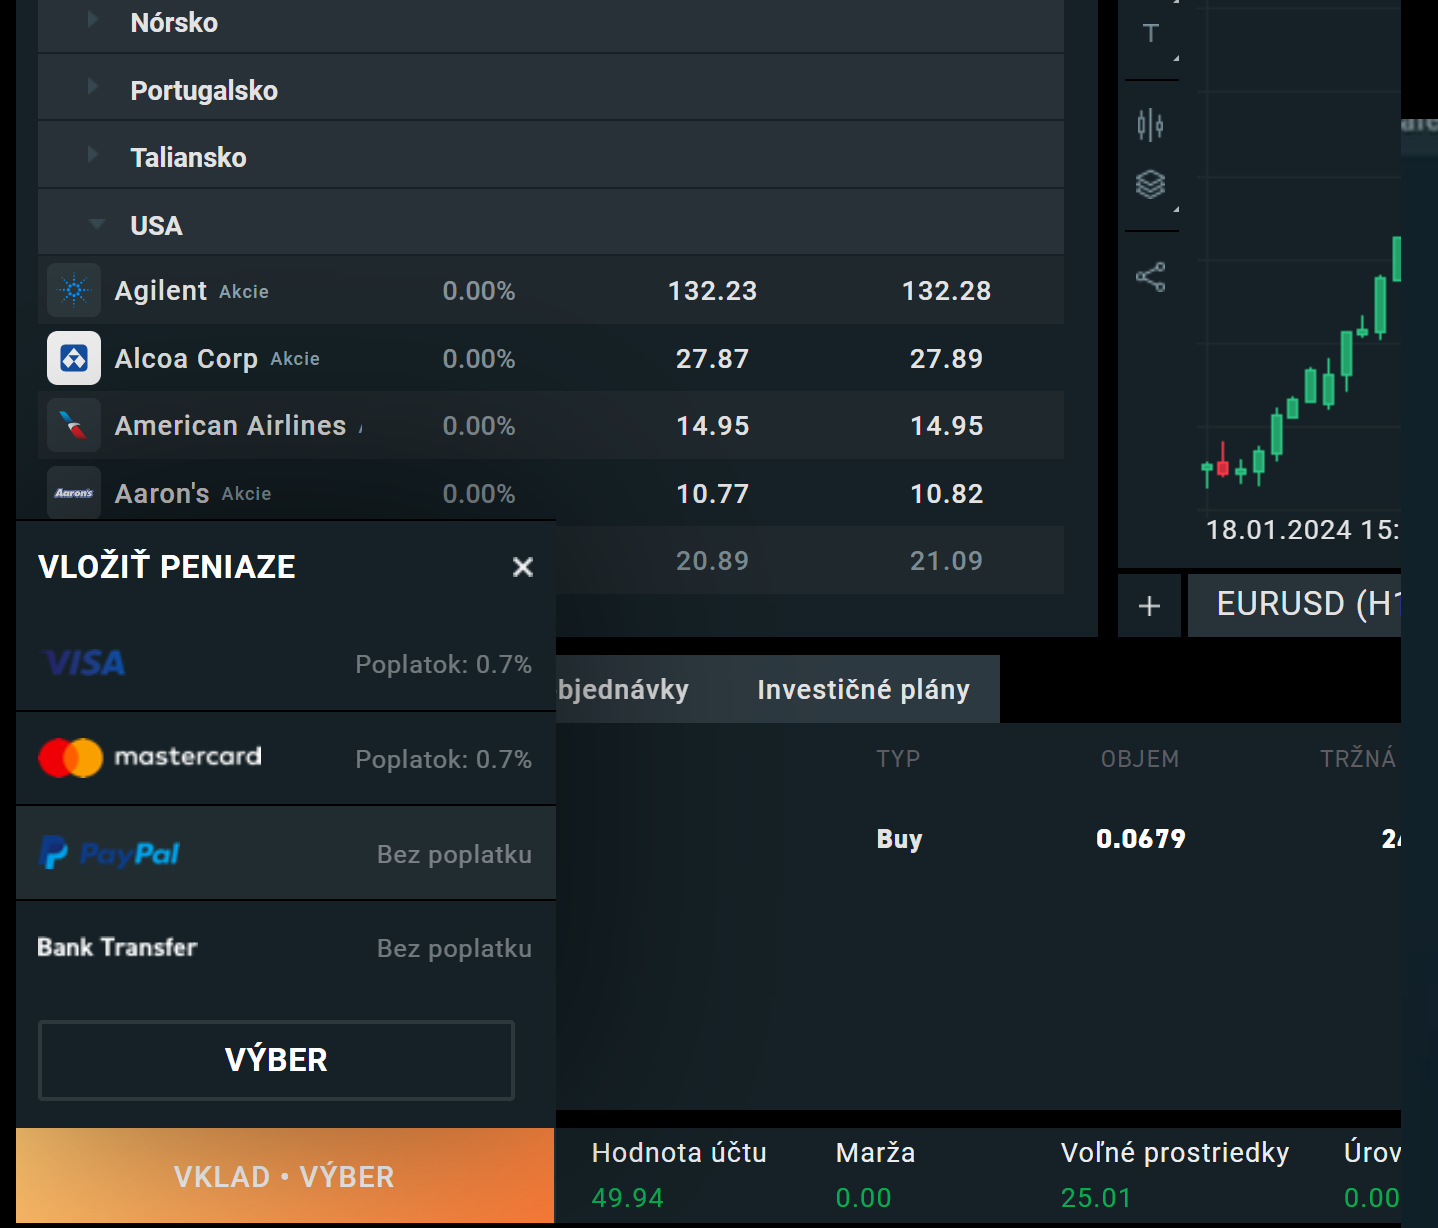The width and height of the screenshot is (1438, 1228).
Task: Expand the Taliansko country group
Action: click(93, 155)
